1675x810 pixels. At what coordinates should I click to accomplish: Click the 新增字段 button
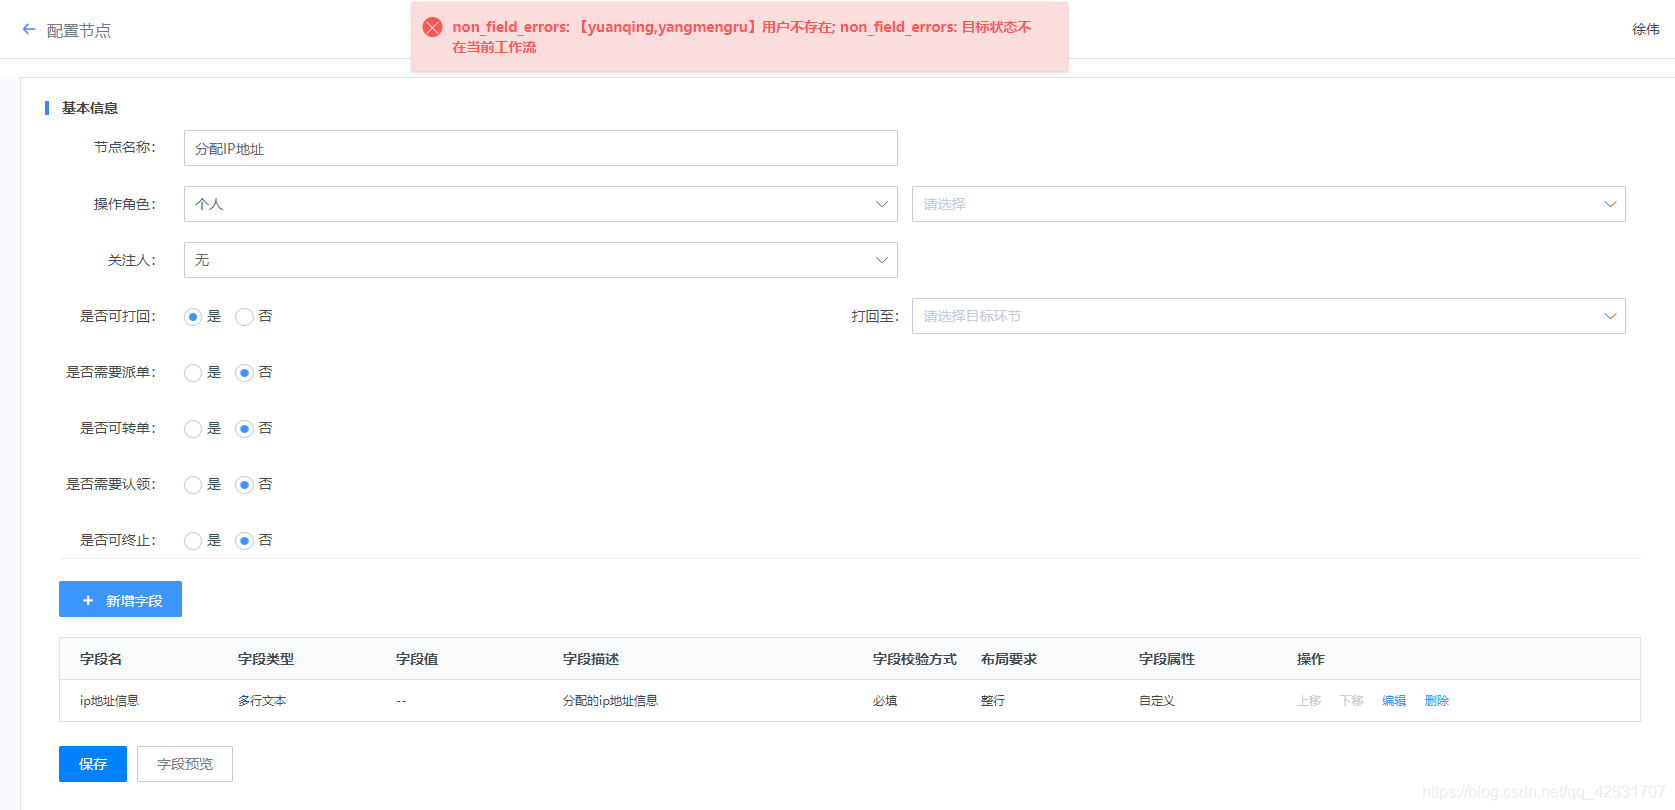point(120,599)
